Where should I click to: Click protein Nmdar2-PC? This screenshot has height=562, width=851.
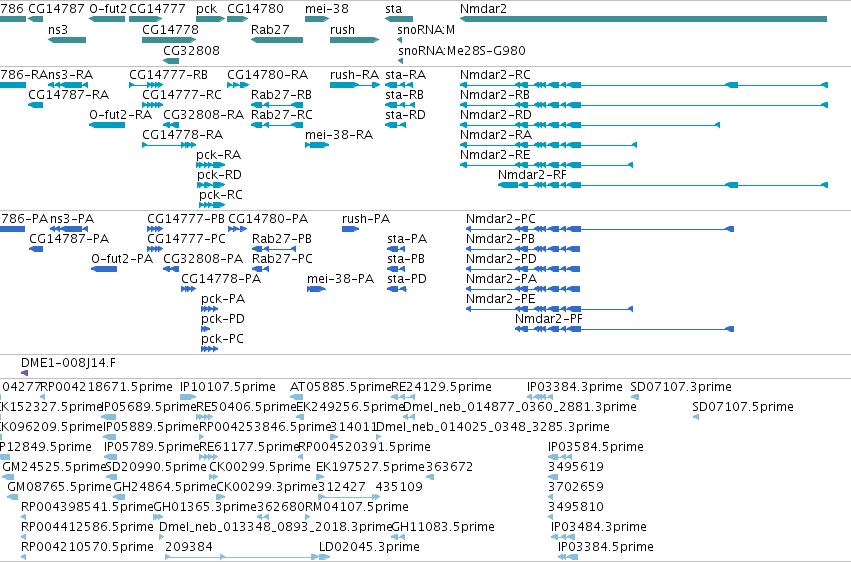coord(500,219)
